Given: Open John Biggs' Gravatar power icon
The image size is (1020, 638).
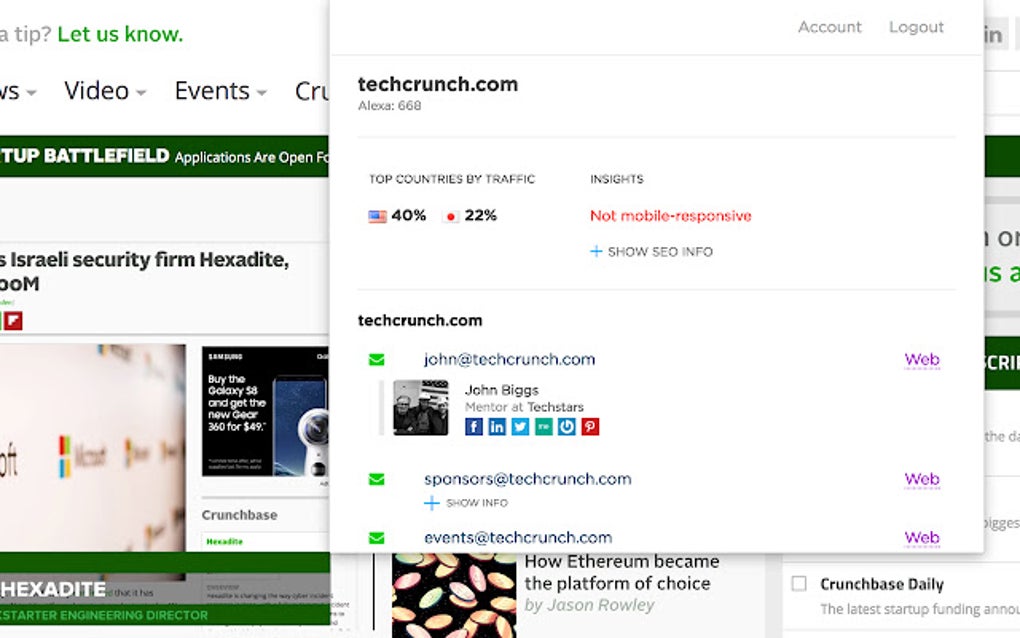Looking at the screenshot, I should [x=567, y=427].
